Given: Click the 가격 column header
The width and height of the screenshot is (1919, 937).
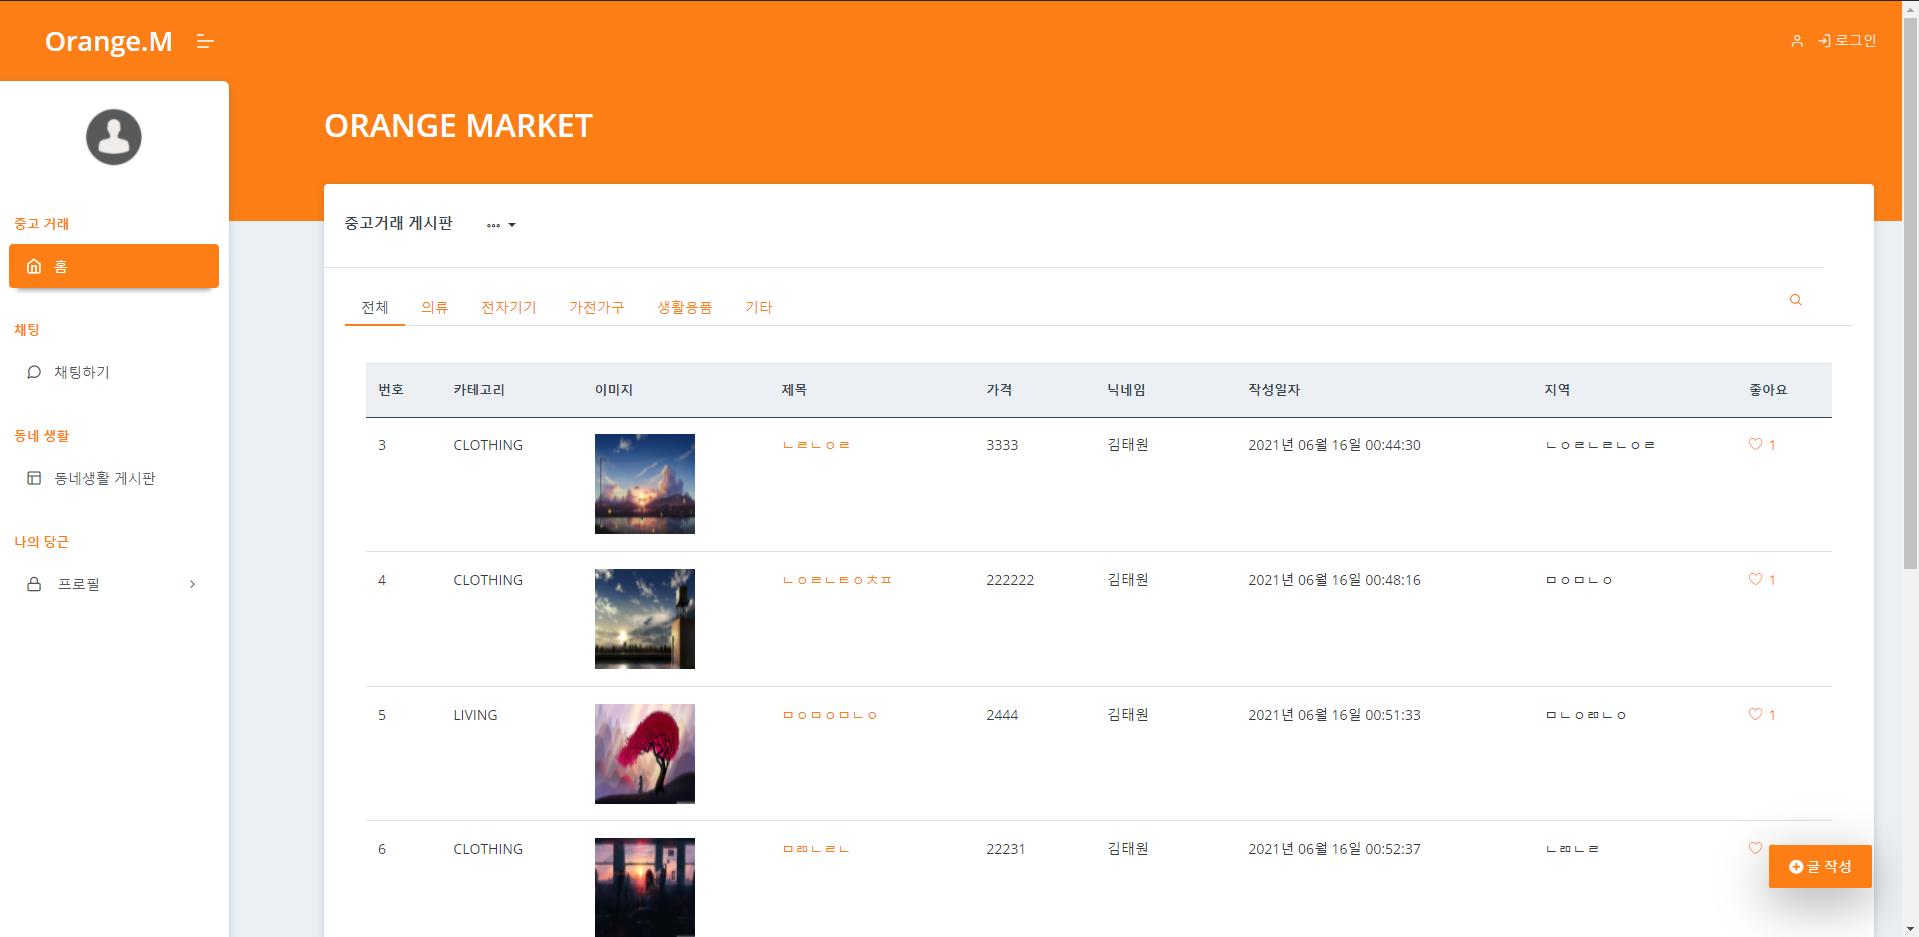Looking at the screenshot, I should 999,390.
